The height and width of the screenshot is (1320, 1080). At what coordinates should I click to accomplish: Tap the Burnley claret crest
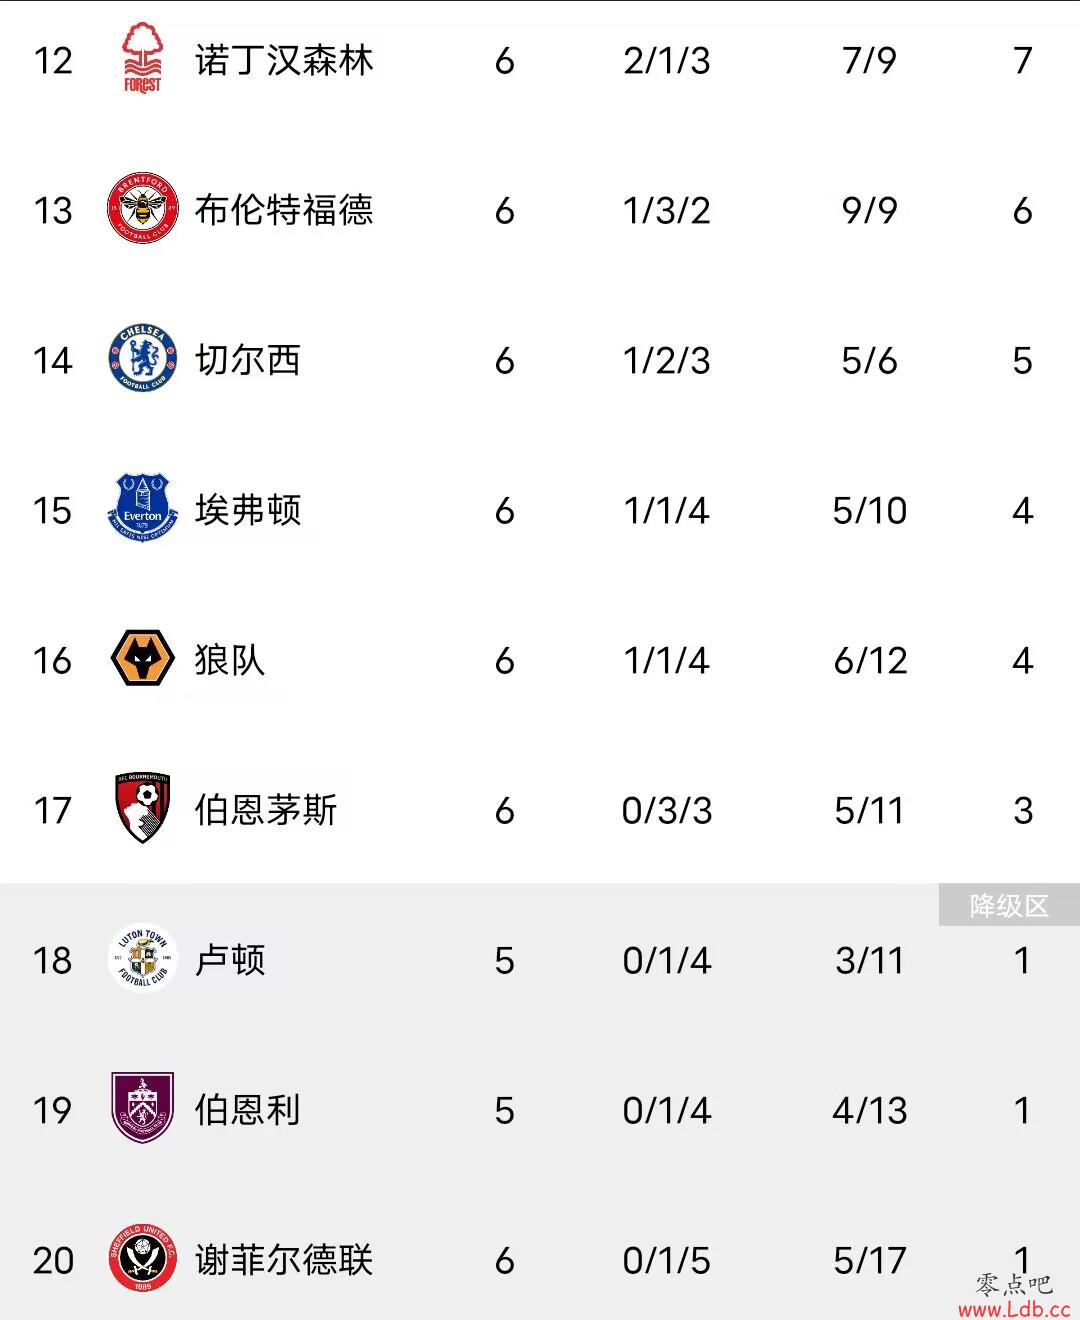(143, 1108)
